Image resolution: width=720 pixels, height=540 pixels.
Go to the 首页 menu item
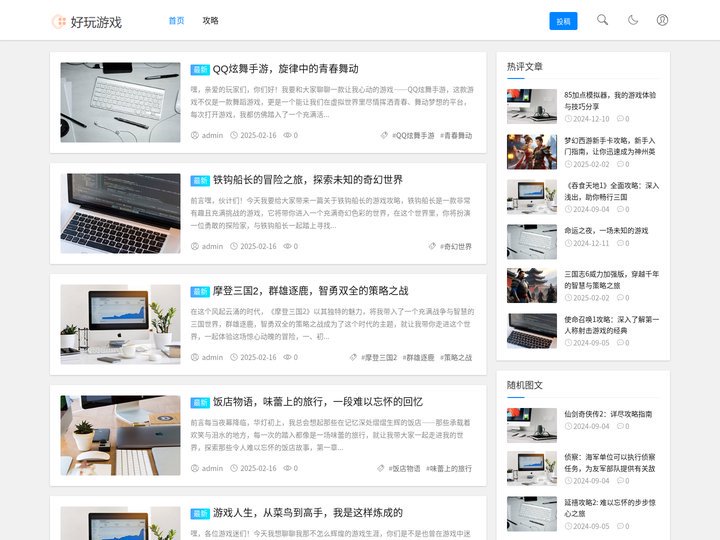(176, 21)
